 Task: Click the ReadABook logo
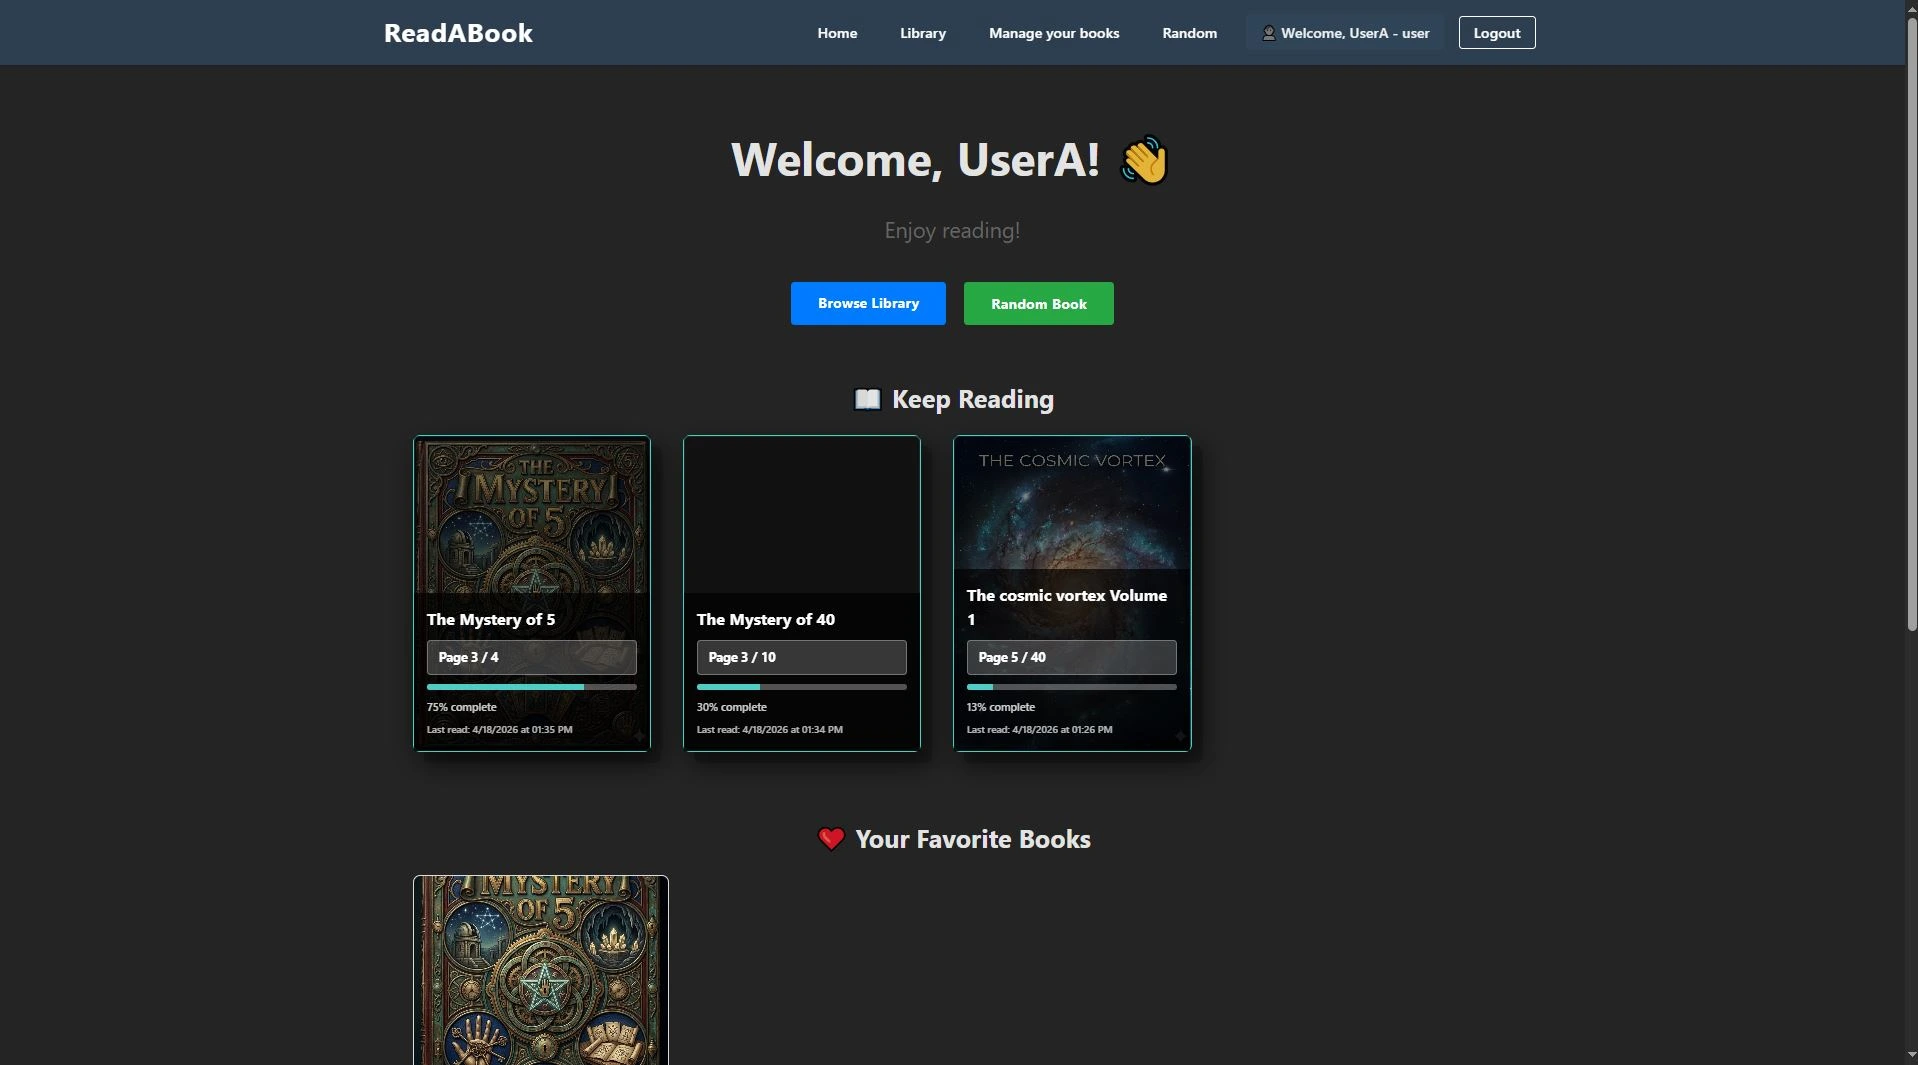458,33
